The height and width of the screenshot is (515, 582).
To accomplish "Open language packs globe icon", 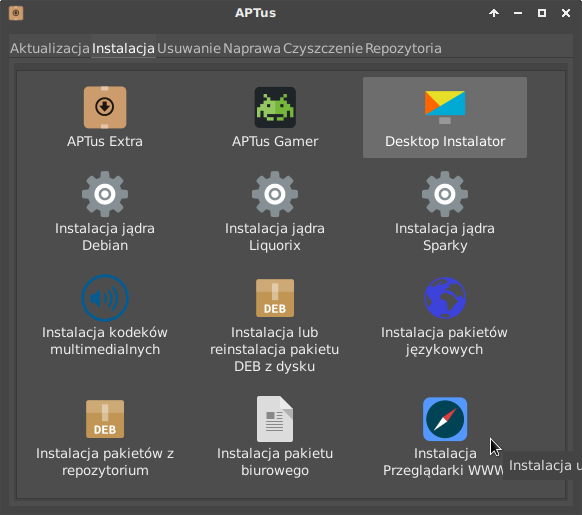I will (445, 298).
